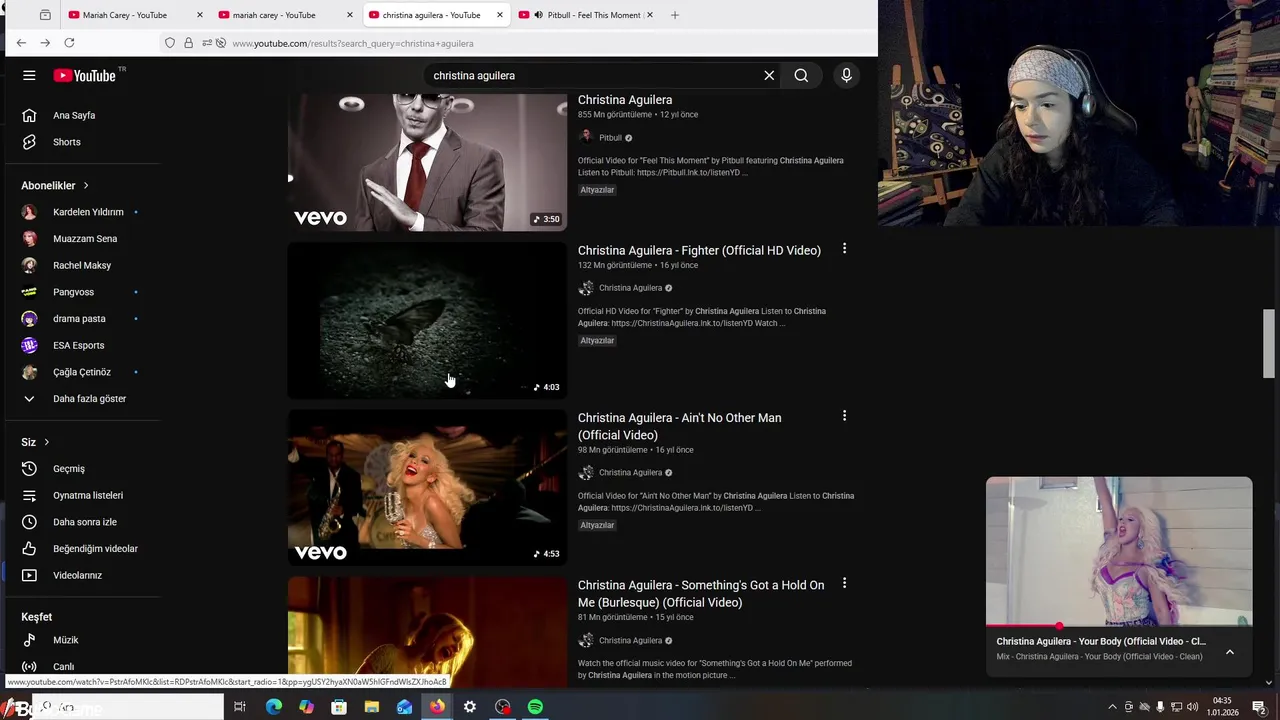
Task: Play the Ain't No Other Man thumbnail
Action: [x=427, y=487]
